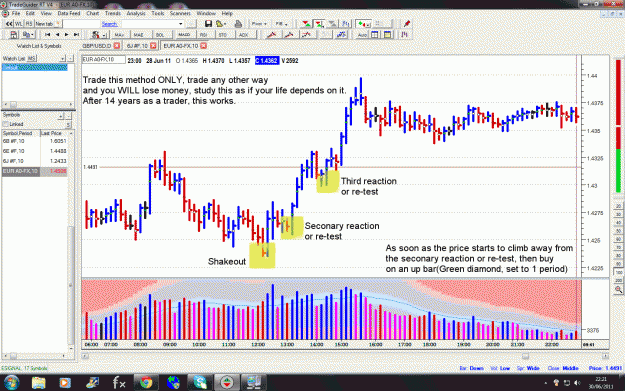
Task: Open the Scanners menu
Action: tap(180, 13)
